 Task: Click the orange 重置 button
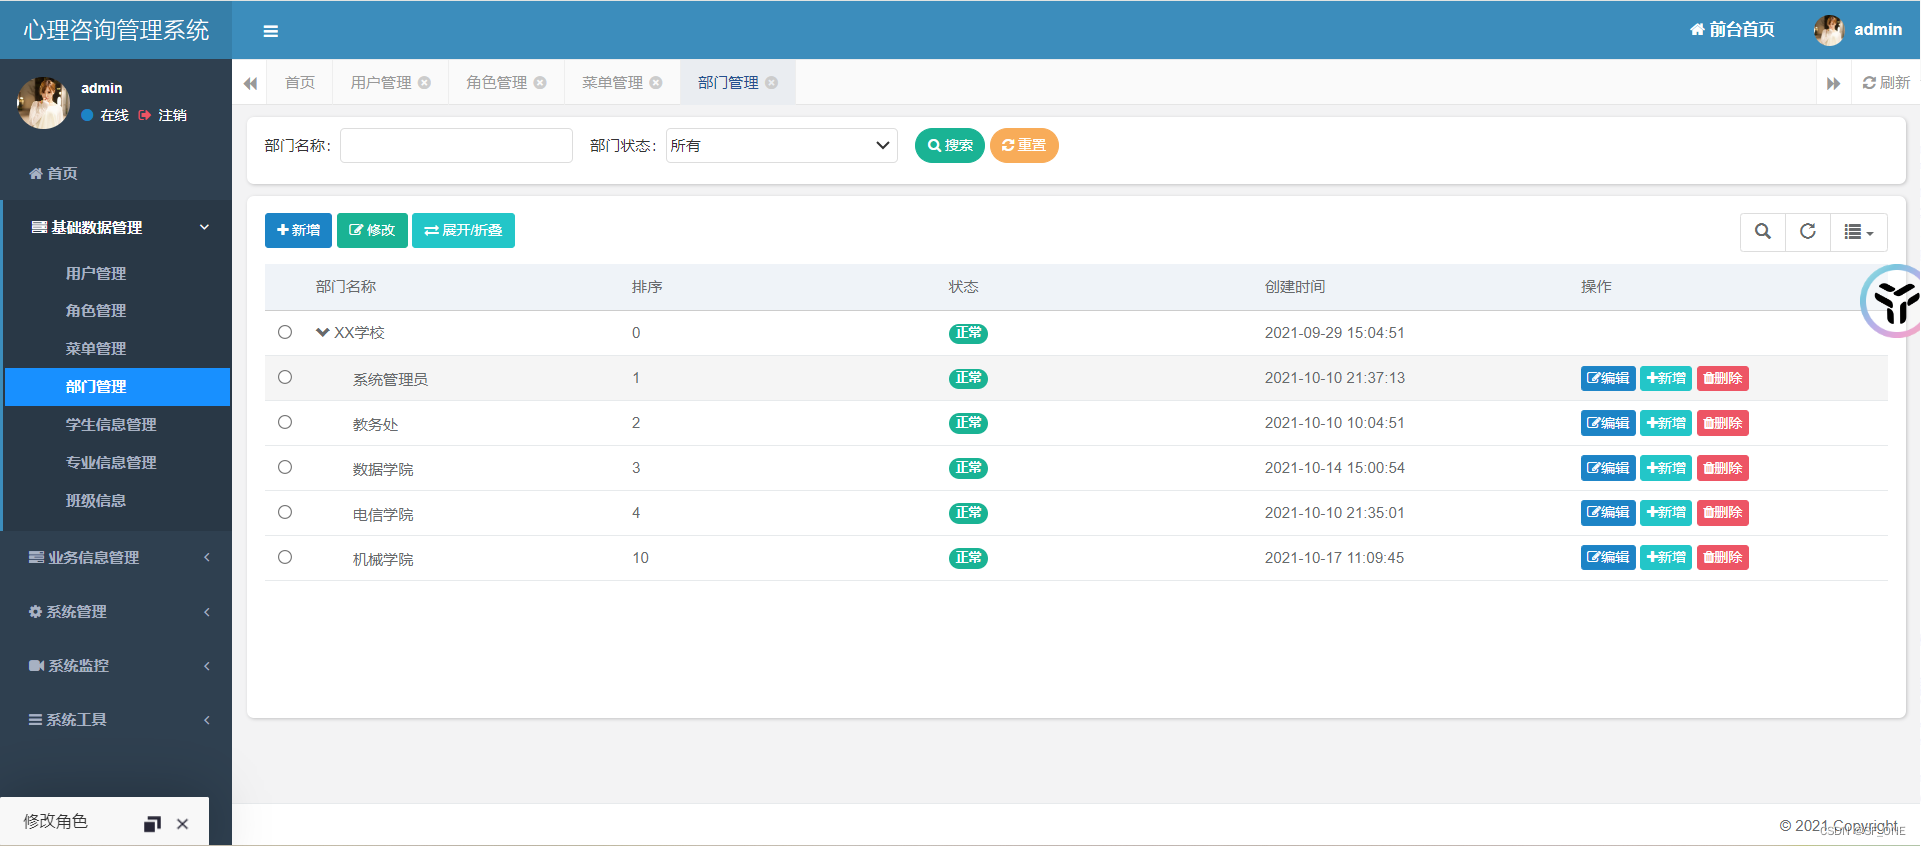pos(1024,146)
